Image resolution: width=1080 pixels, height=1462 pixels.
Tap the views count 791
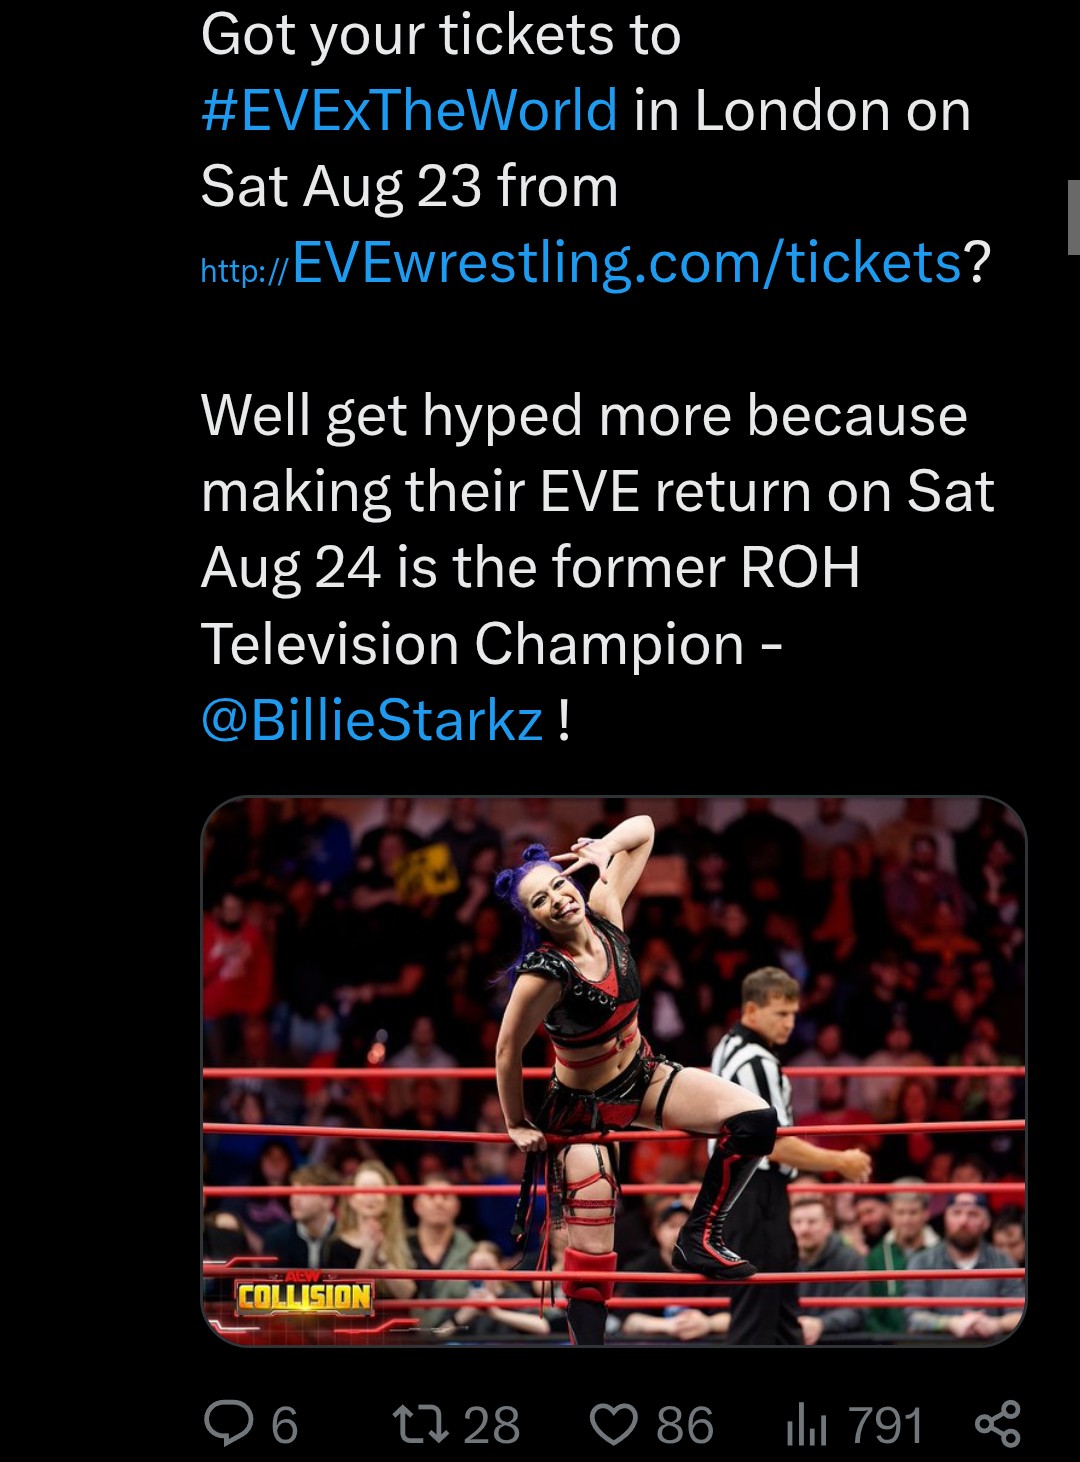click(x=885, y=1425)
